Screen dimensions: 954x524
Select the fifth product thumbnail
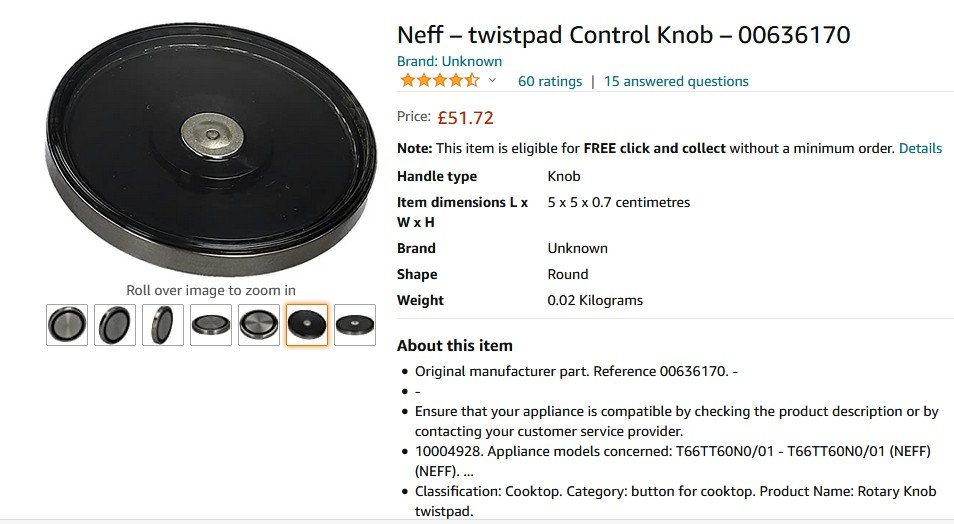(259, 325)
